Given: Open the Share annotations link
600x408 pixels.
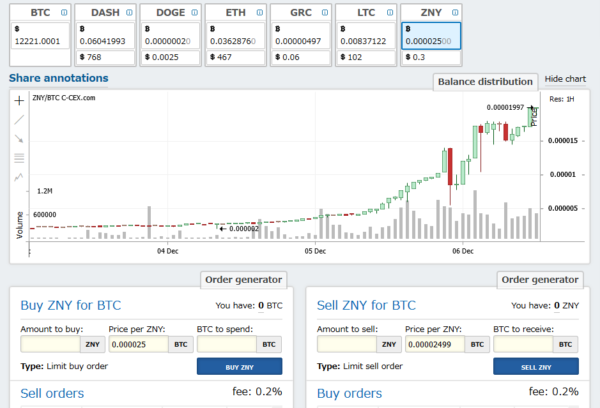Looking at the screenshot, I should tap(59, 78).
